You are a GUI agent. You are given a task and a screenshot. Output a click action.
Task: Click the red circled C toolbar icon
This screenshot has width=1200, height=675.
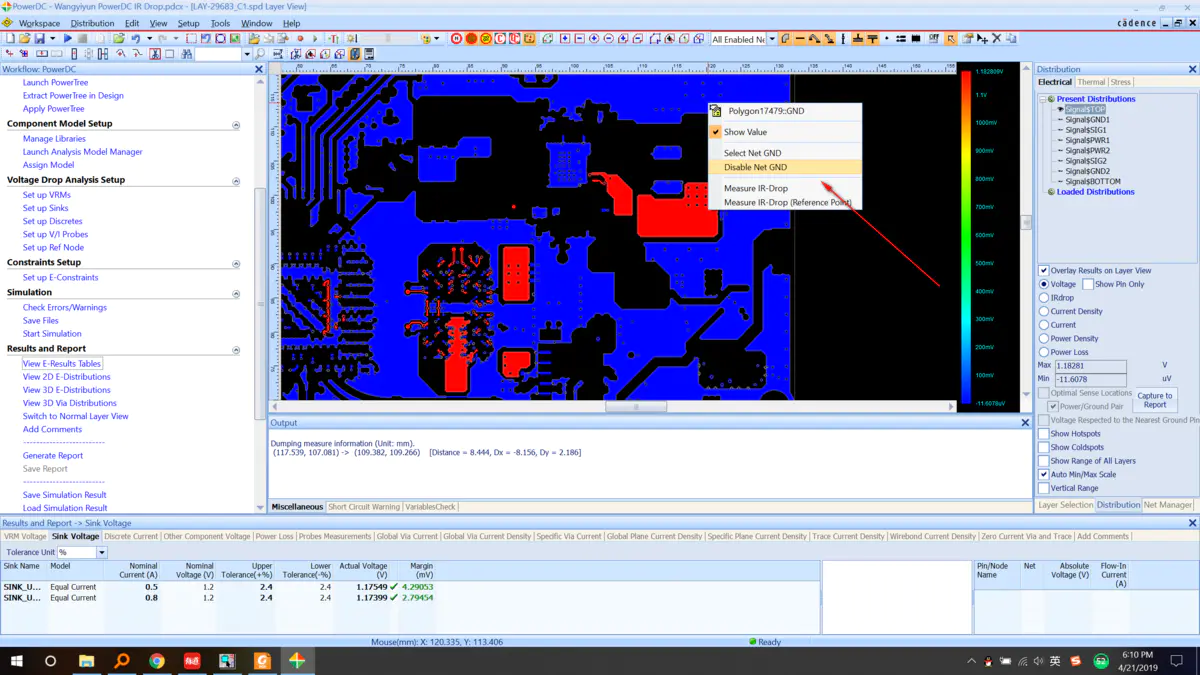pyautogui.click(x=499, y=39)
